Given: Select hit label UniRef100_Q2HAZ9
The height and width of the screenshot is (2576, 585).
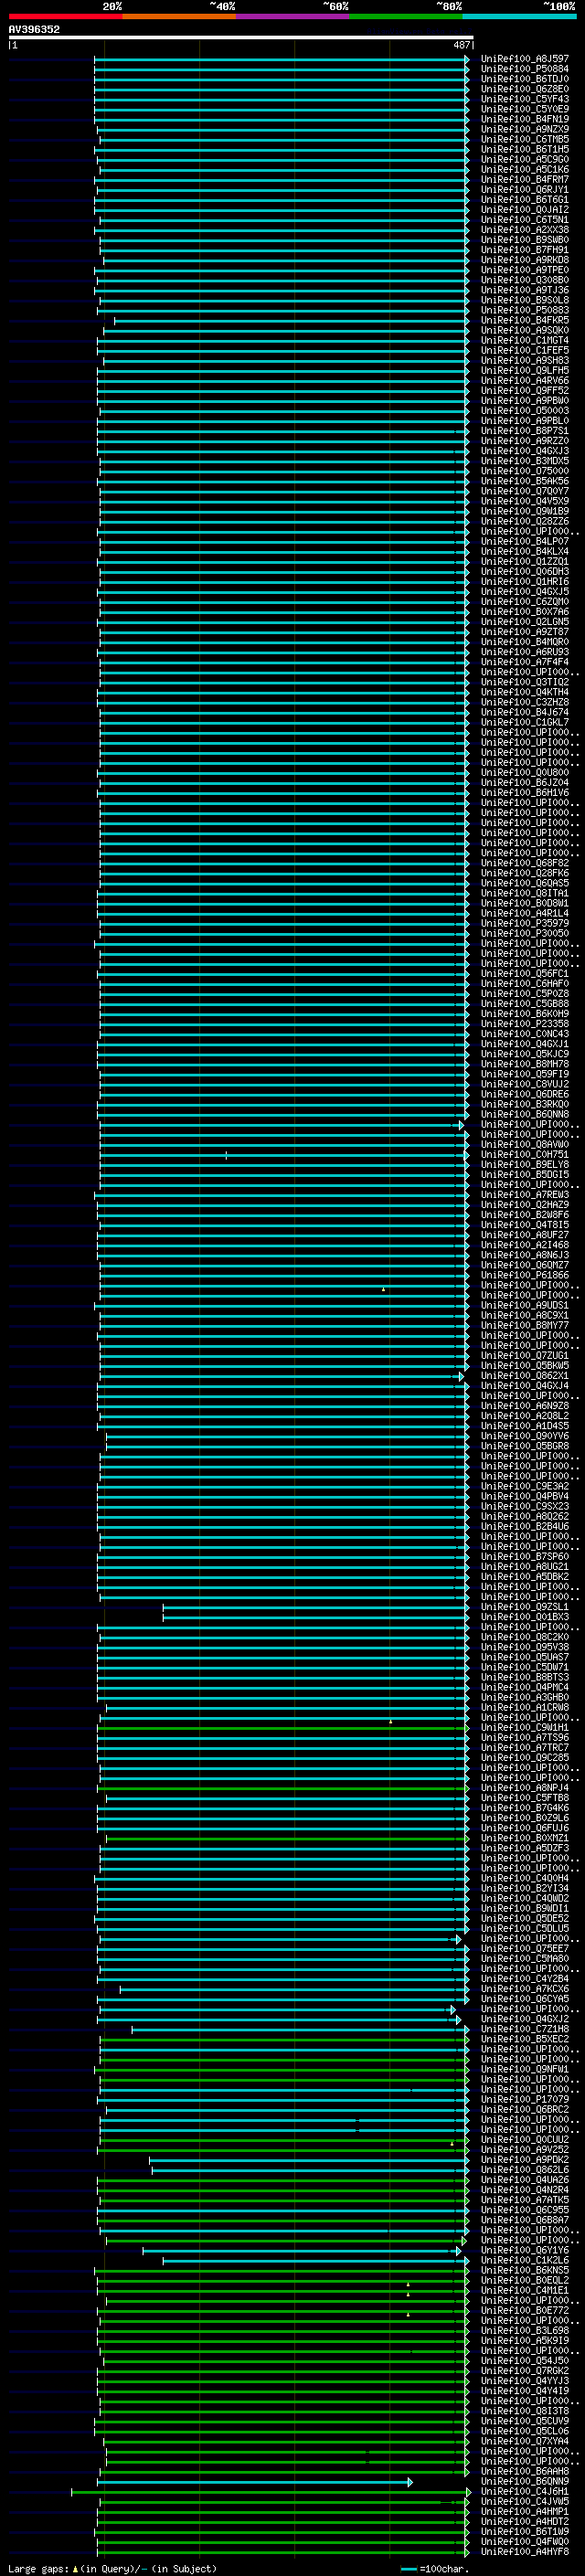Looking at the screenshot, I should pyautogui.click(x=524, y=1204).
